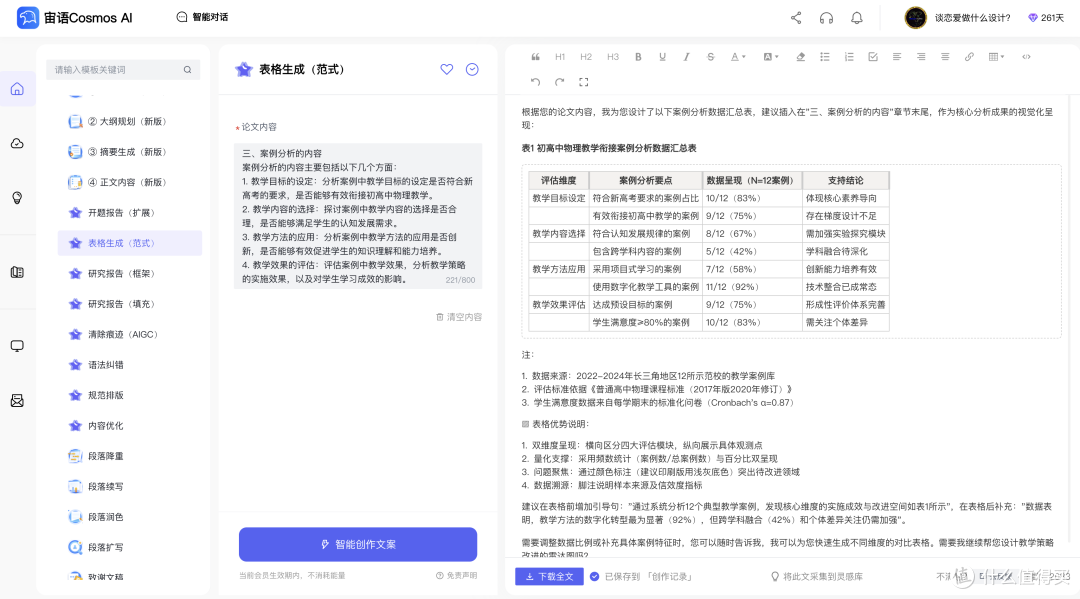1080x599 pixels.
Task: Select 清除痕迹（AIGC） template
Action: click(129, 334)
